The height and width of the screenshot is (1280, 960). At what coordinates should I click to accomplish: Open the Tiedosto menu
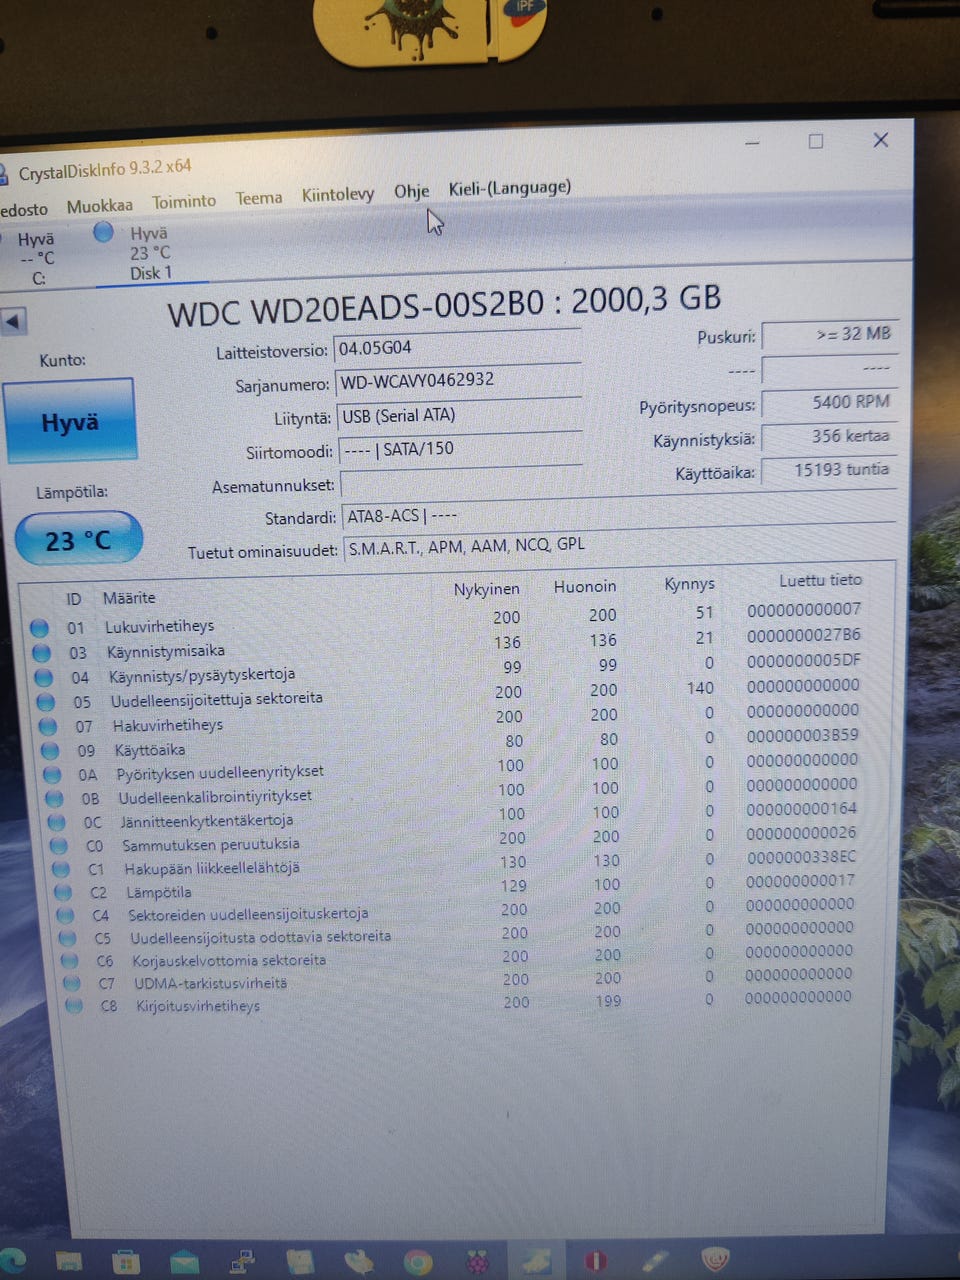tap(24, 209)
